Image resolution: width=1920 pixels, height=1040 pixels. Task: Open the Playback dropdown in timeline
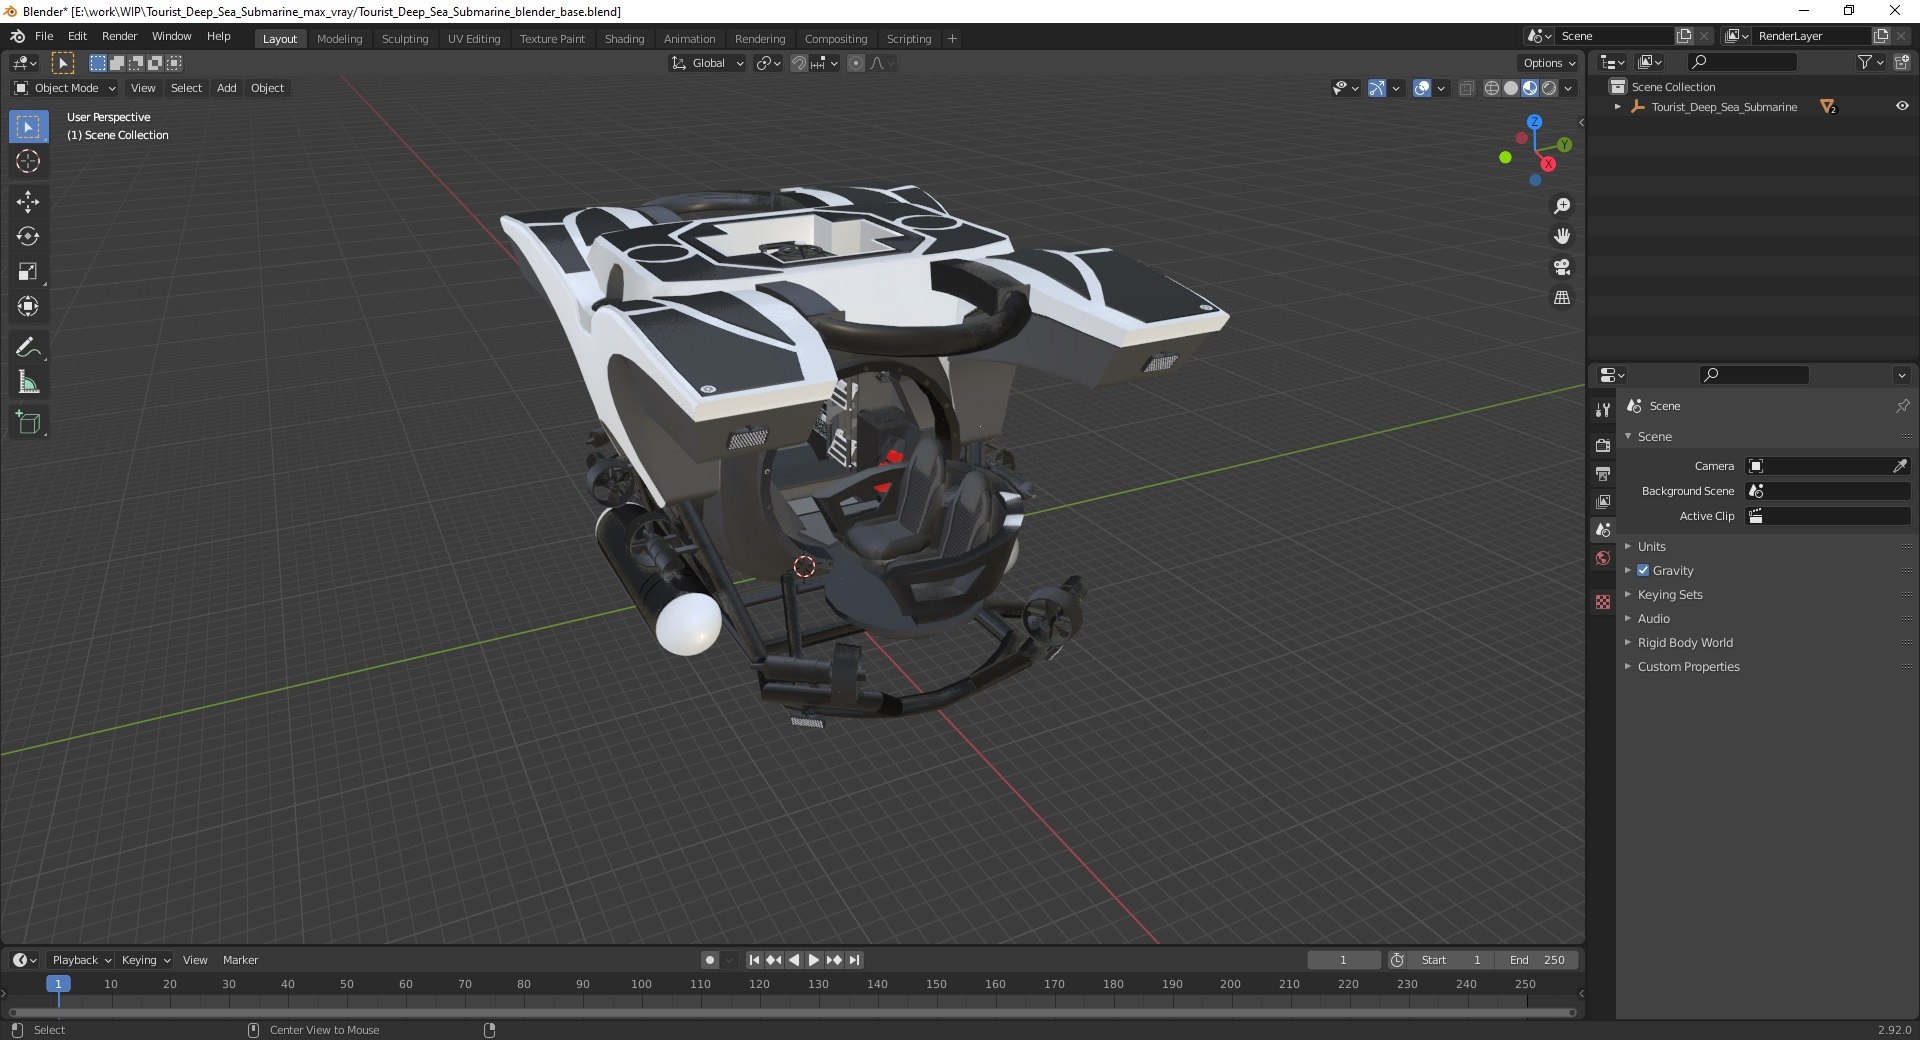pyautogui.click(x=80, y=960)
